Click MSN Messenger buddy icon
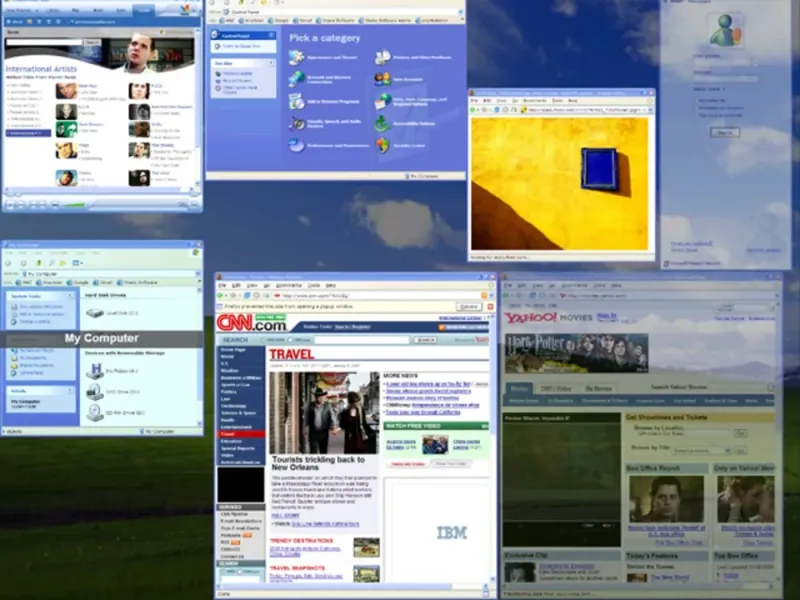 tap(726, 30)
